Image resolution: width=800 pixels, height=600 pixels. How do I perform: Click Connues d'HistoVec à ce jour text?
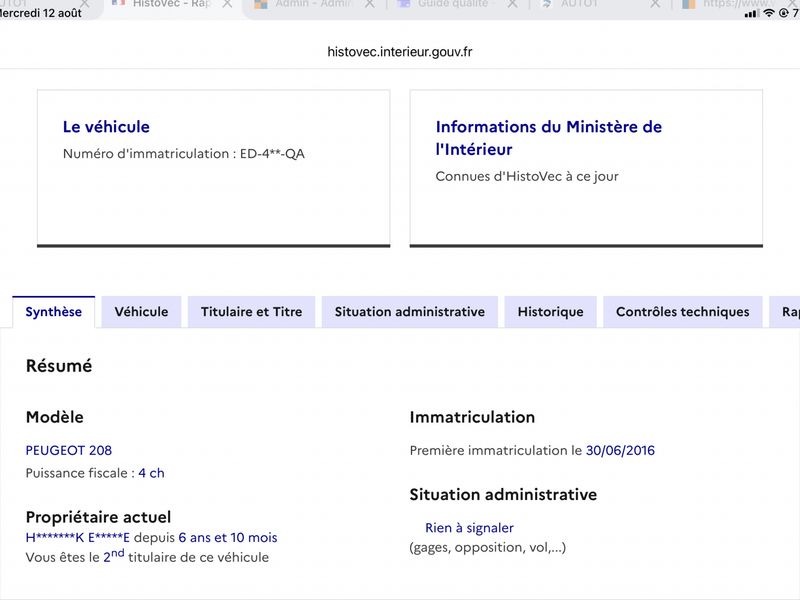click(527, 177)
